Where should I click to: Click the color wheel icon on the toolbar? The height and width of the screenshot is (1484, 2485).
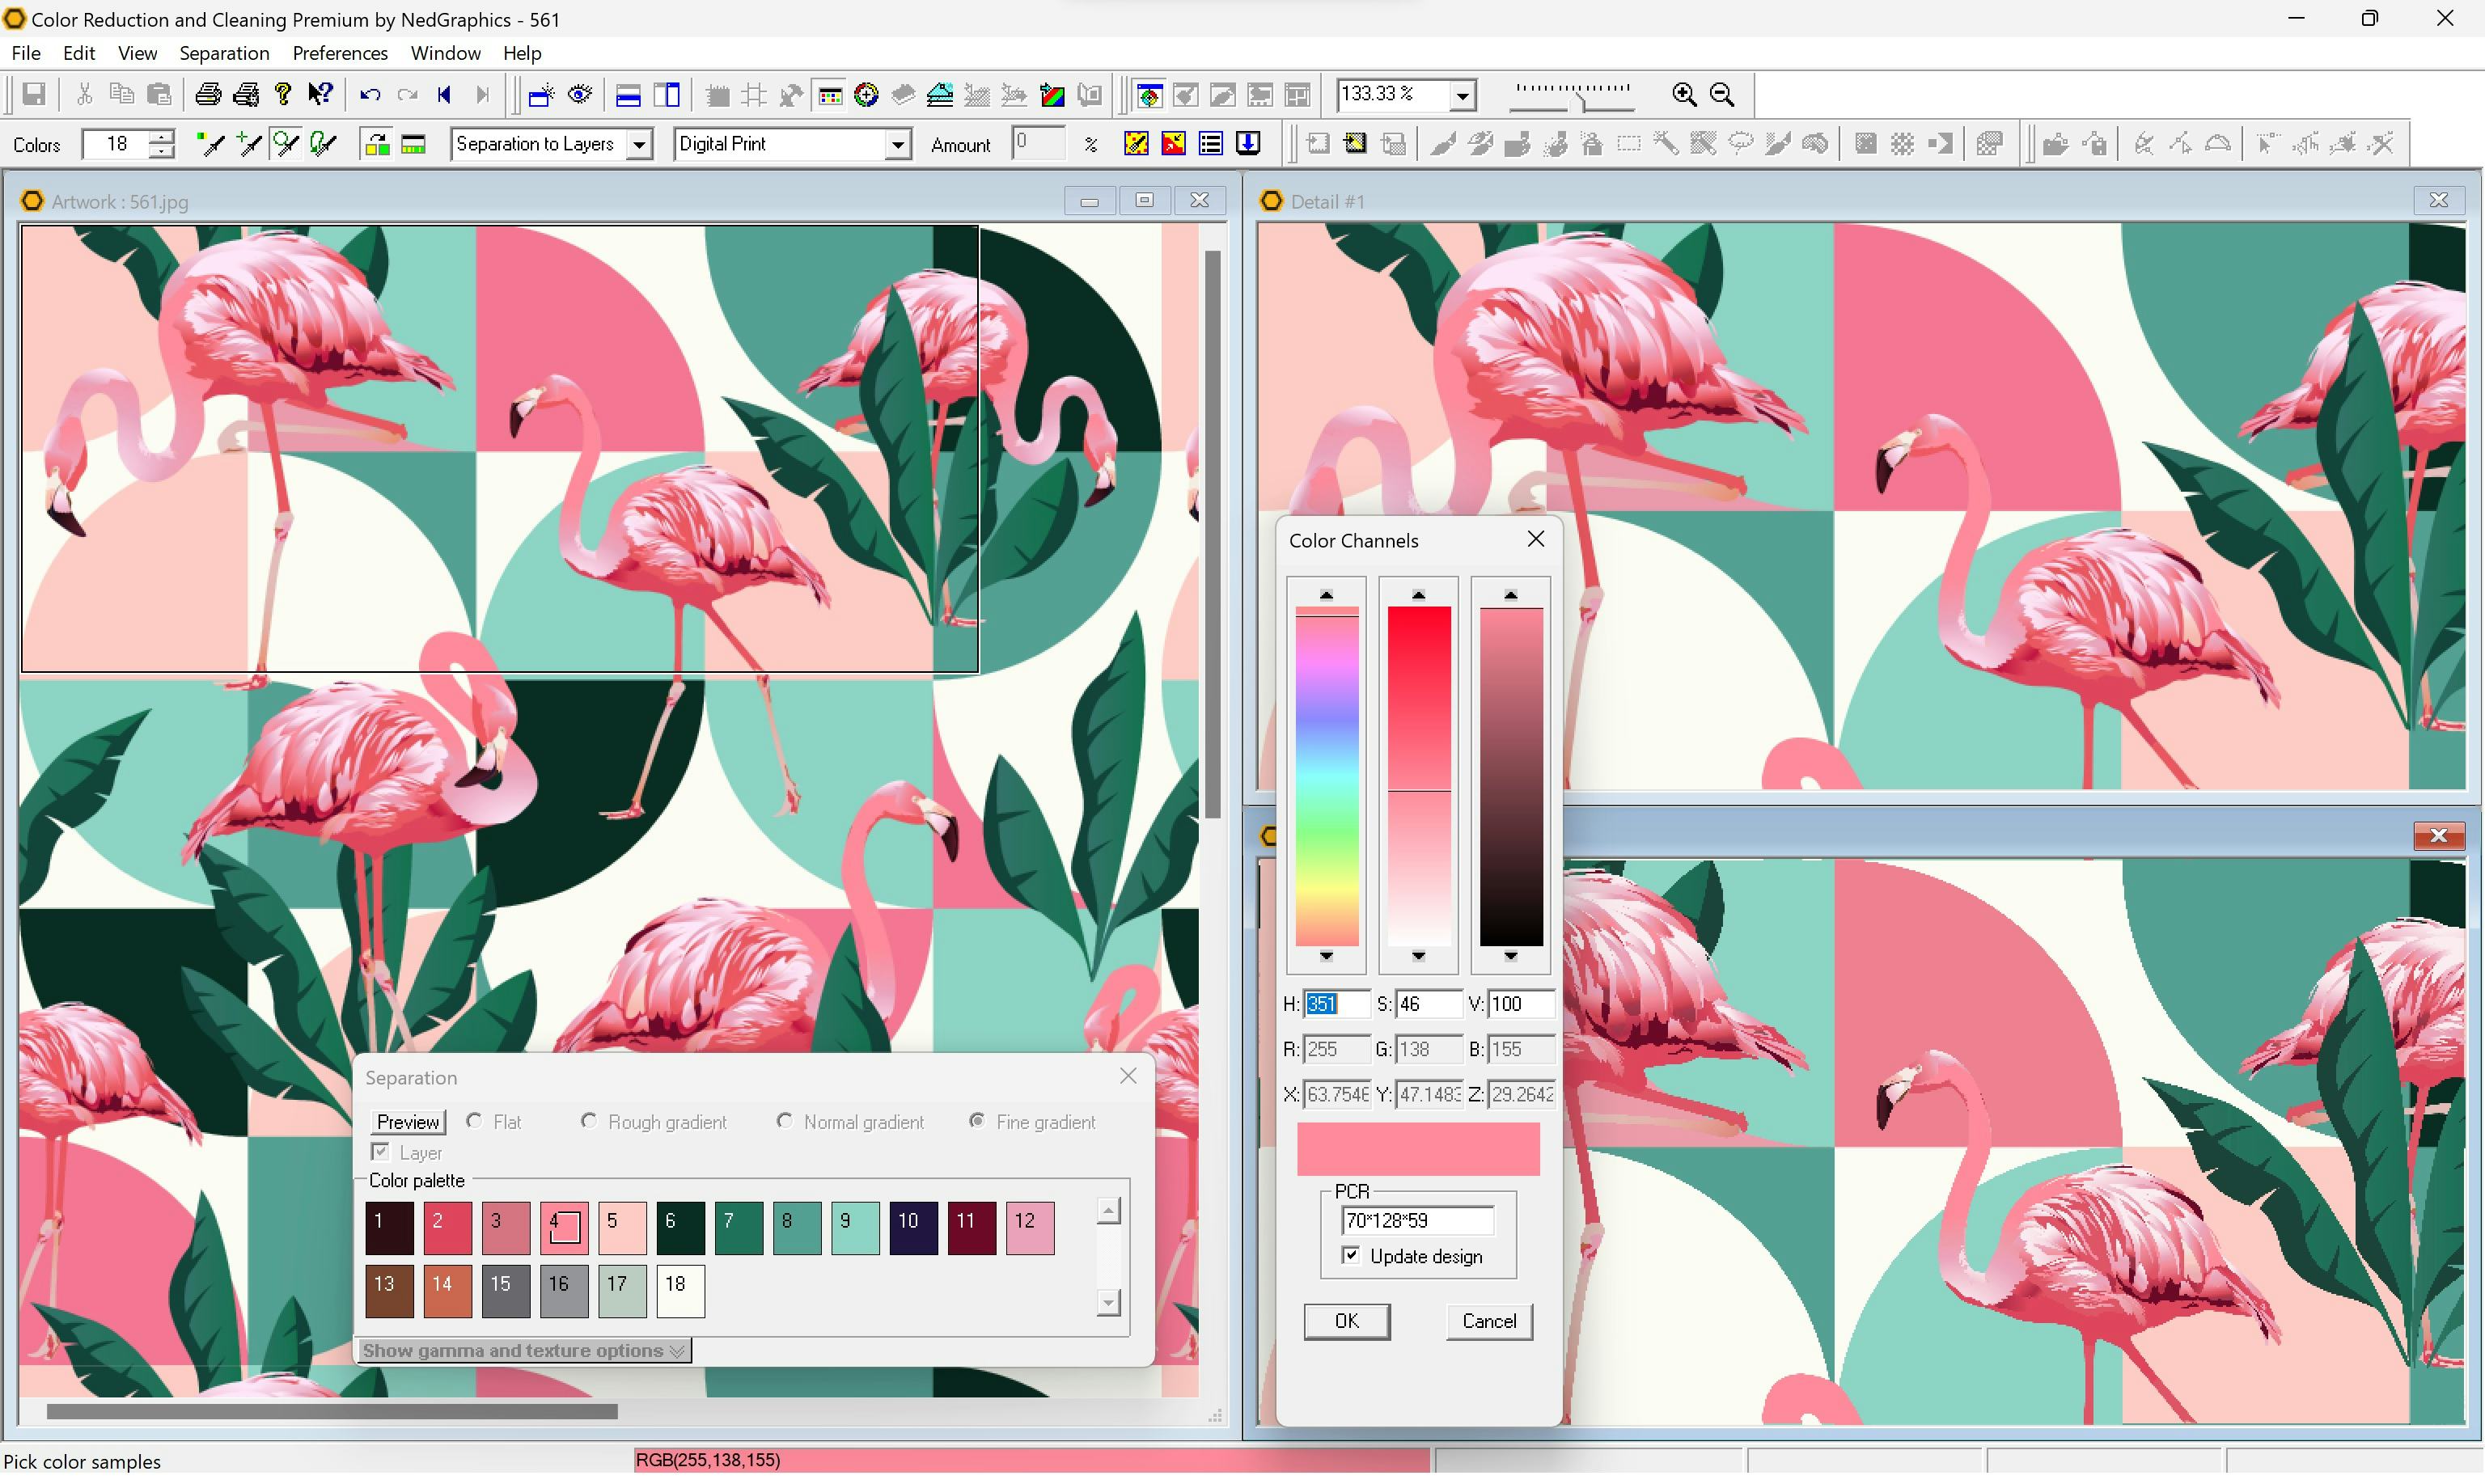pyautogui.click(x=866, y=94)
